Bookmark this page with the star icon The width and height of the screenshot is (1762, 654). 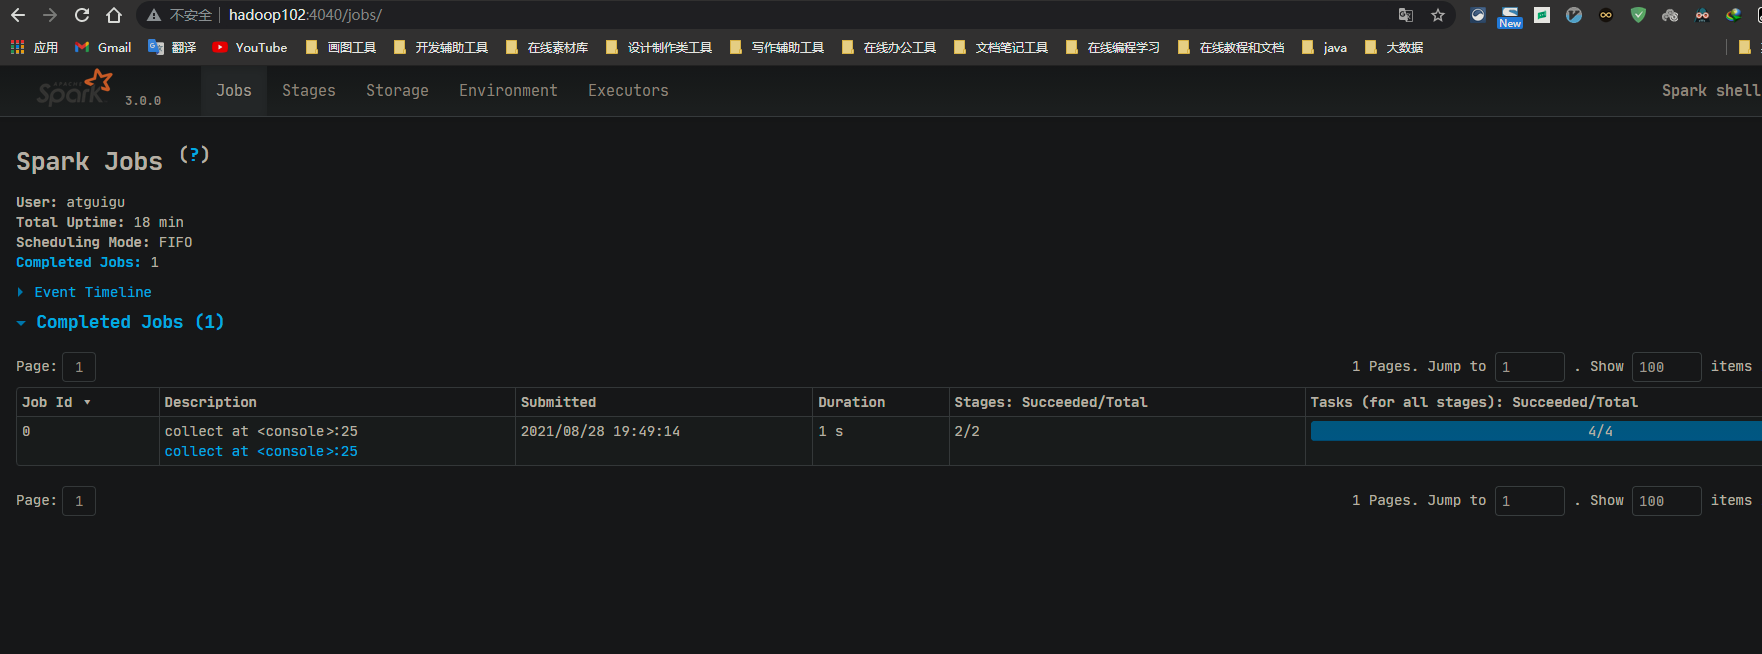(1438, 15)
